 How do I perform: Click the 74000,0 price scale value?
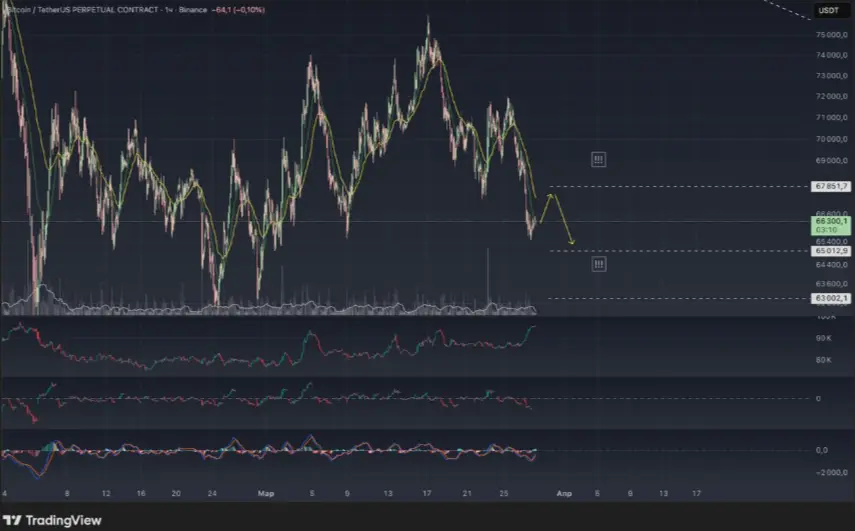(x=832, y=55)
